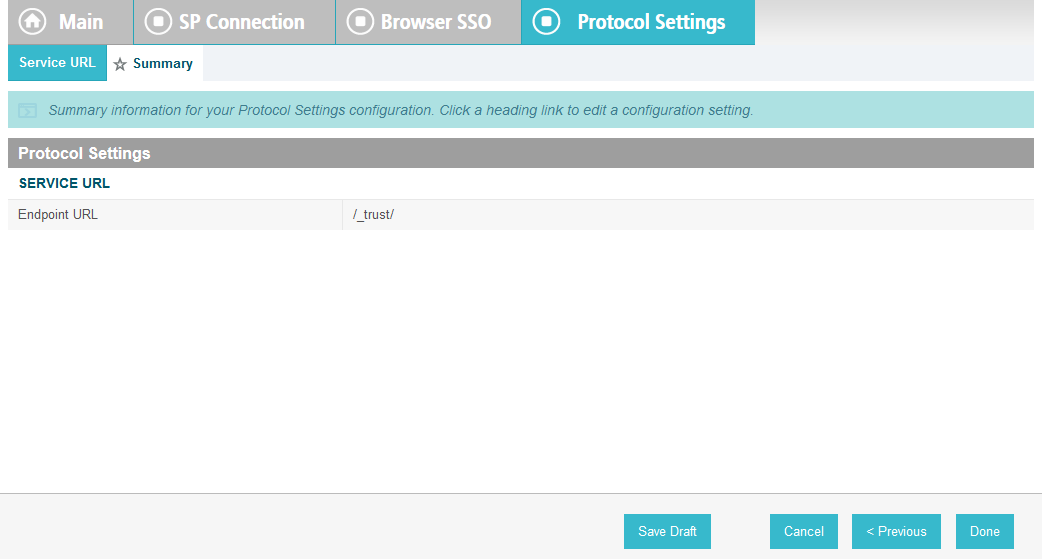Click the Endpoint URL row label
The width and height of the screenshot is (1042, 559).
[58, 215]
